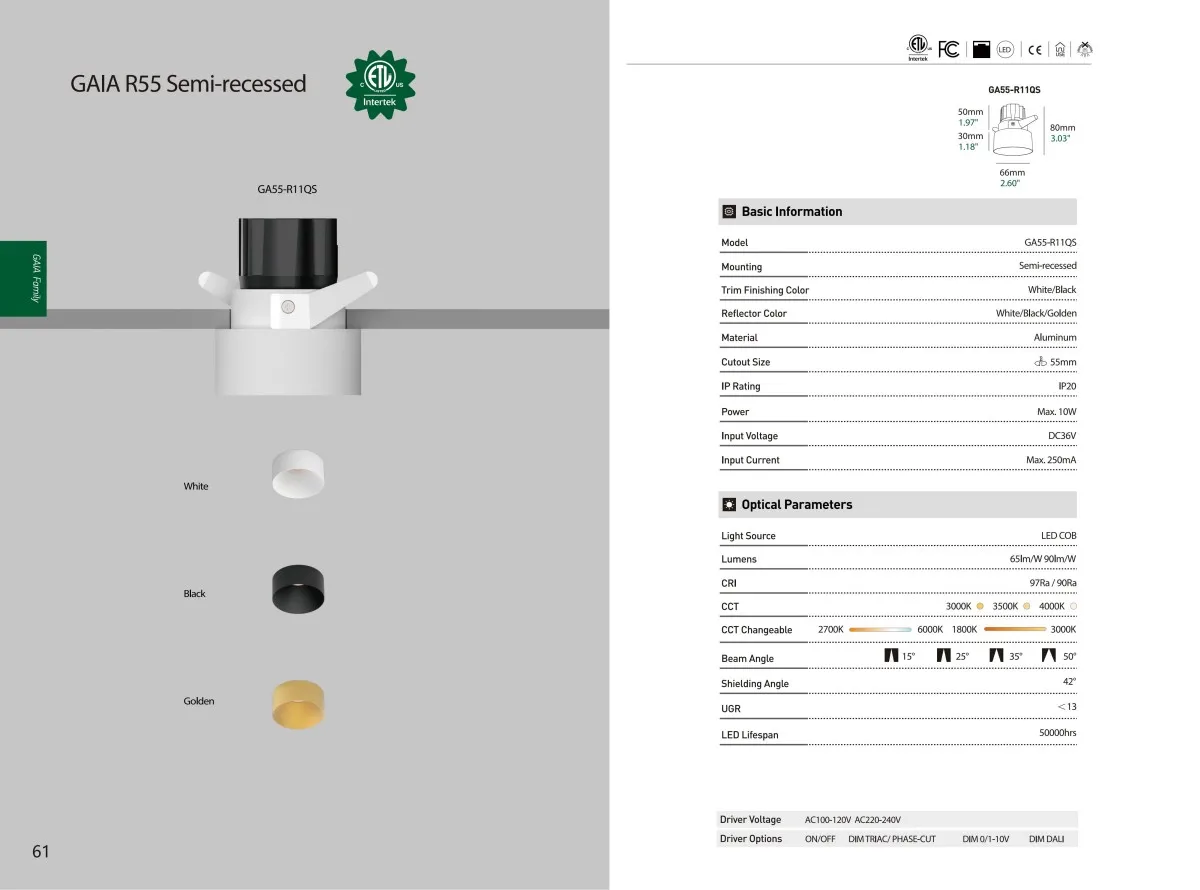1200x890 pixels.
Task: Click the 50° beam angle icon
Action: click(1049, 656)
